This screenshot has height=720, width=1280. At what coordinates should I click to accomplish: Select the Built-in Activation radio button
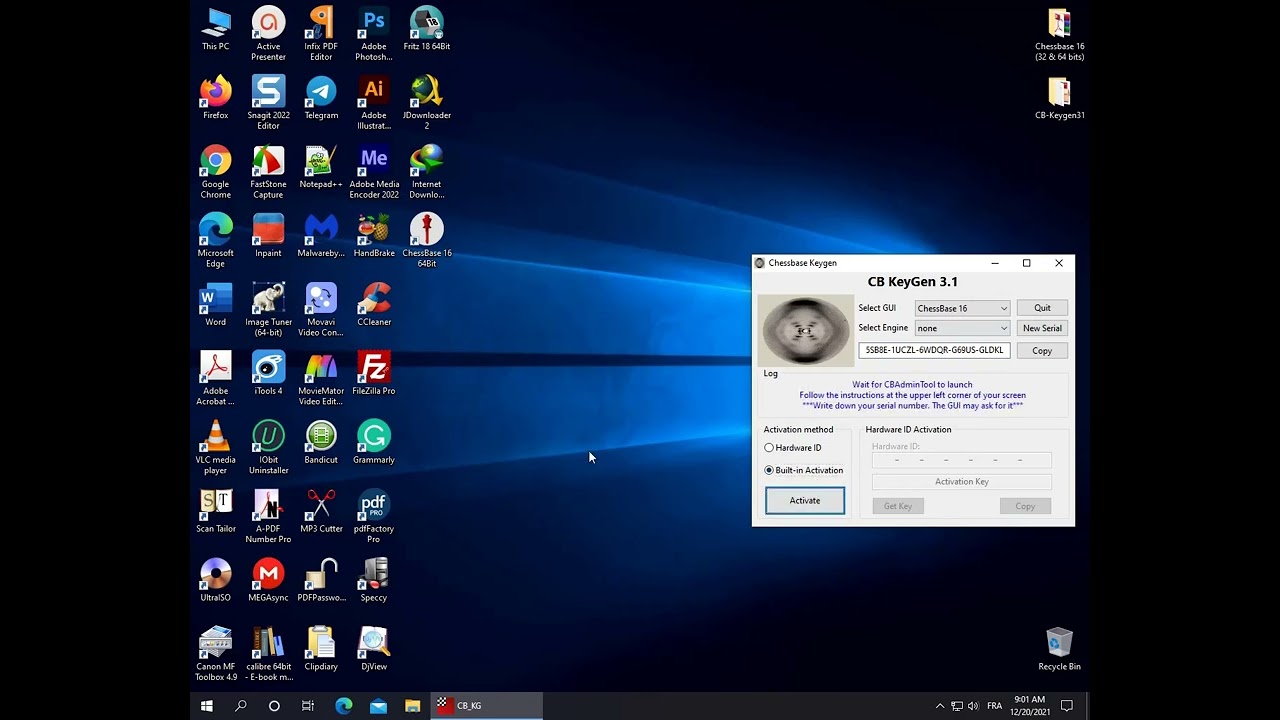(769, 470)
